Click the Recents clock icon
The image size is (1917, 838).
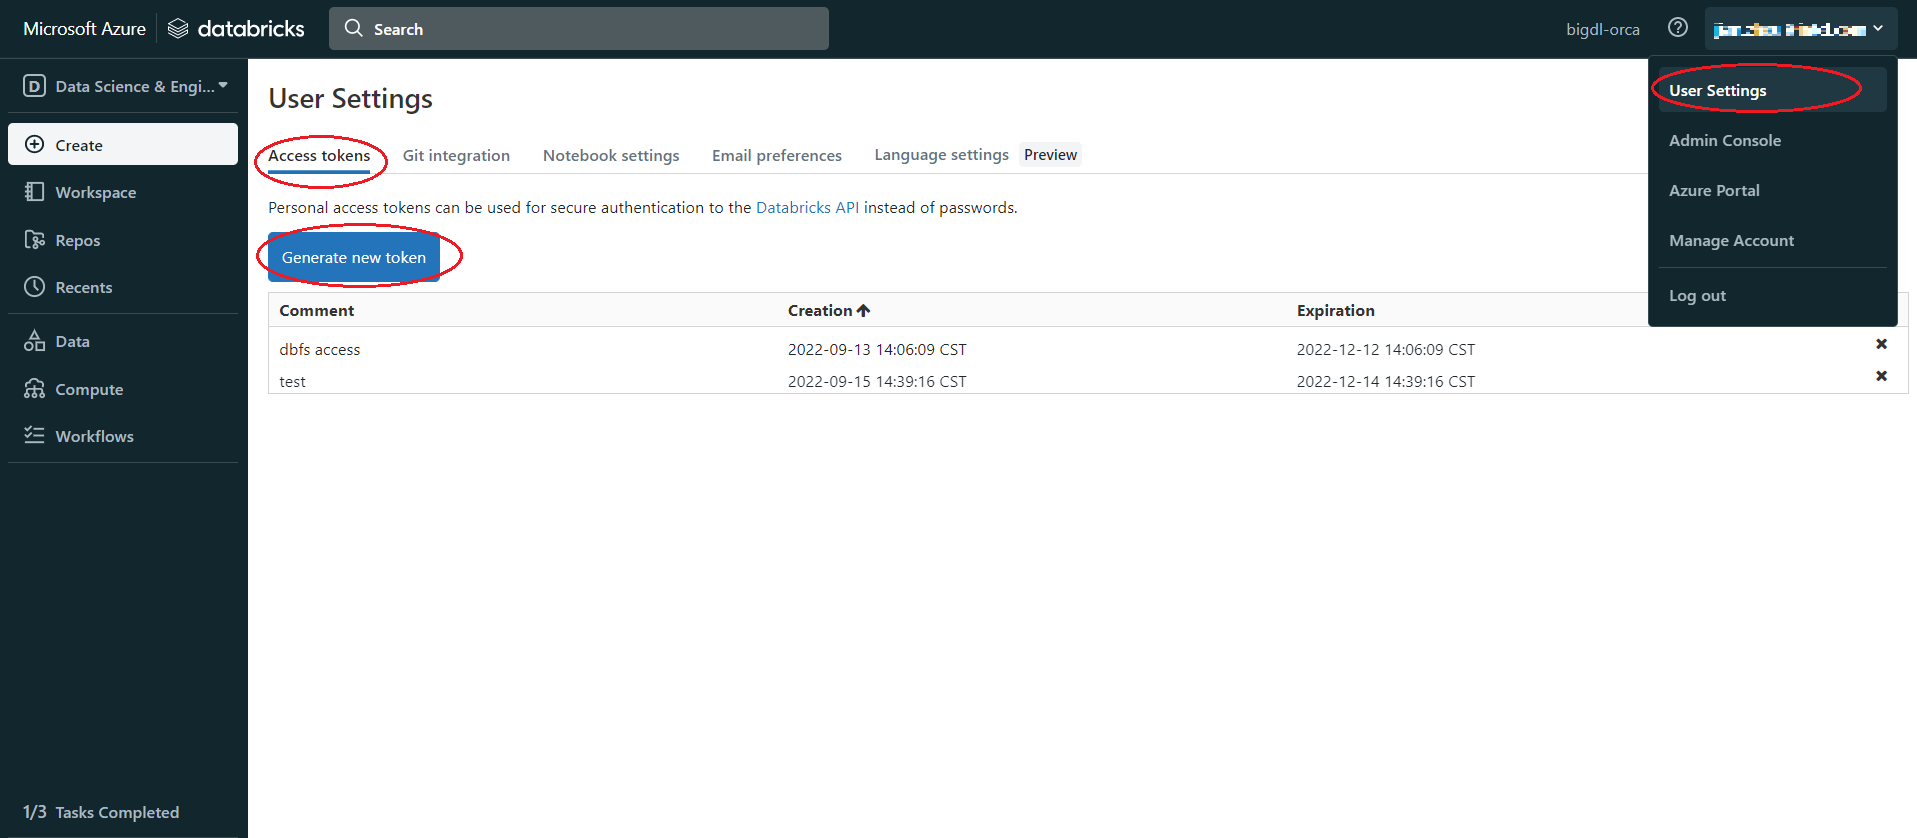pyautogui.click(x=34, y=286)
